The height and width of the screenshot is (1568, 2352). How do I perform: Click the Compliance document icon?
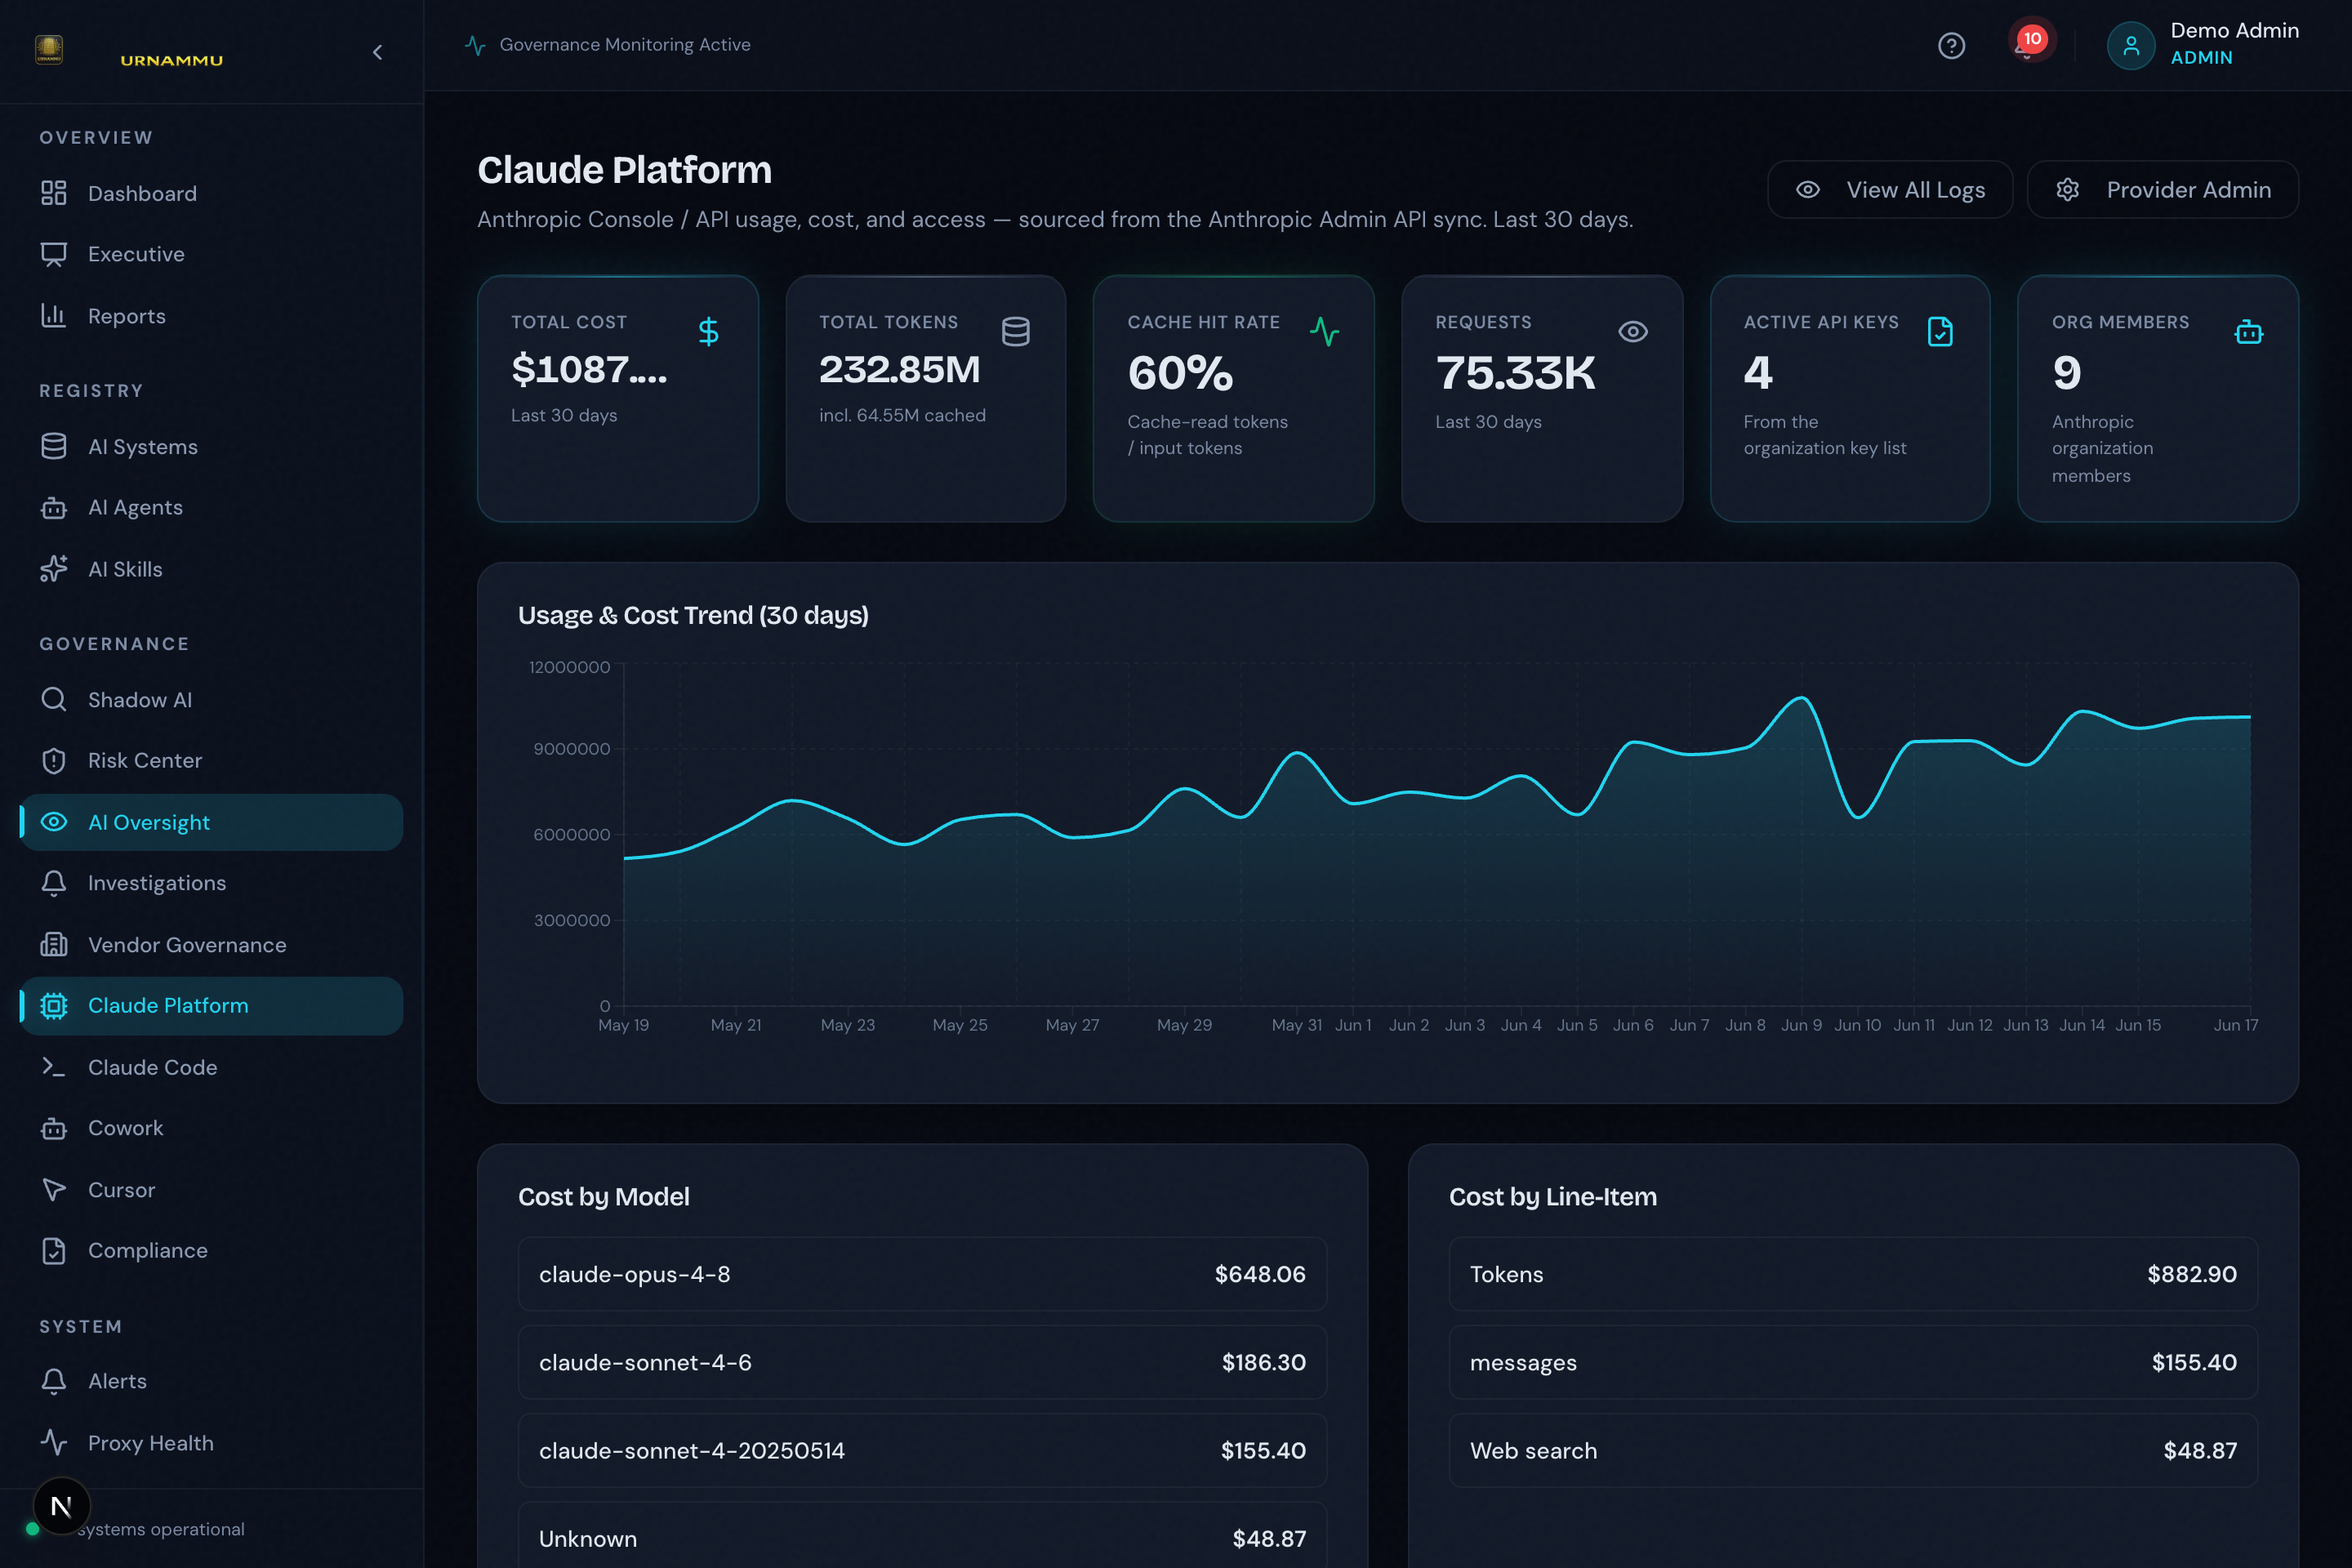coord(54,1251)
